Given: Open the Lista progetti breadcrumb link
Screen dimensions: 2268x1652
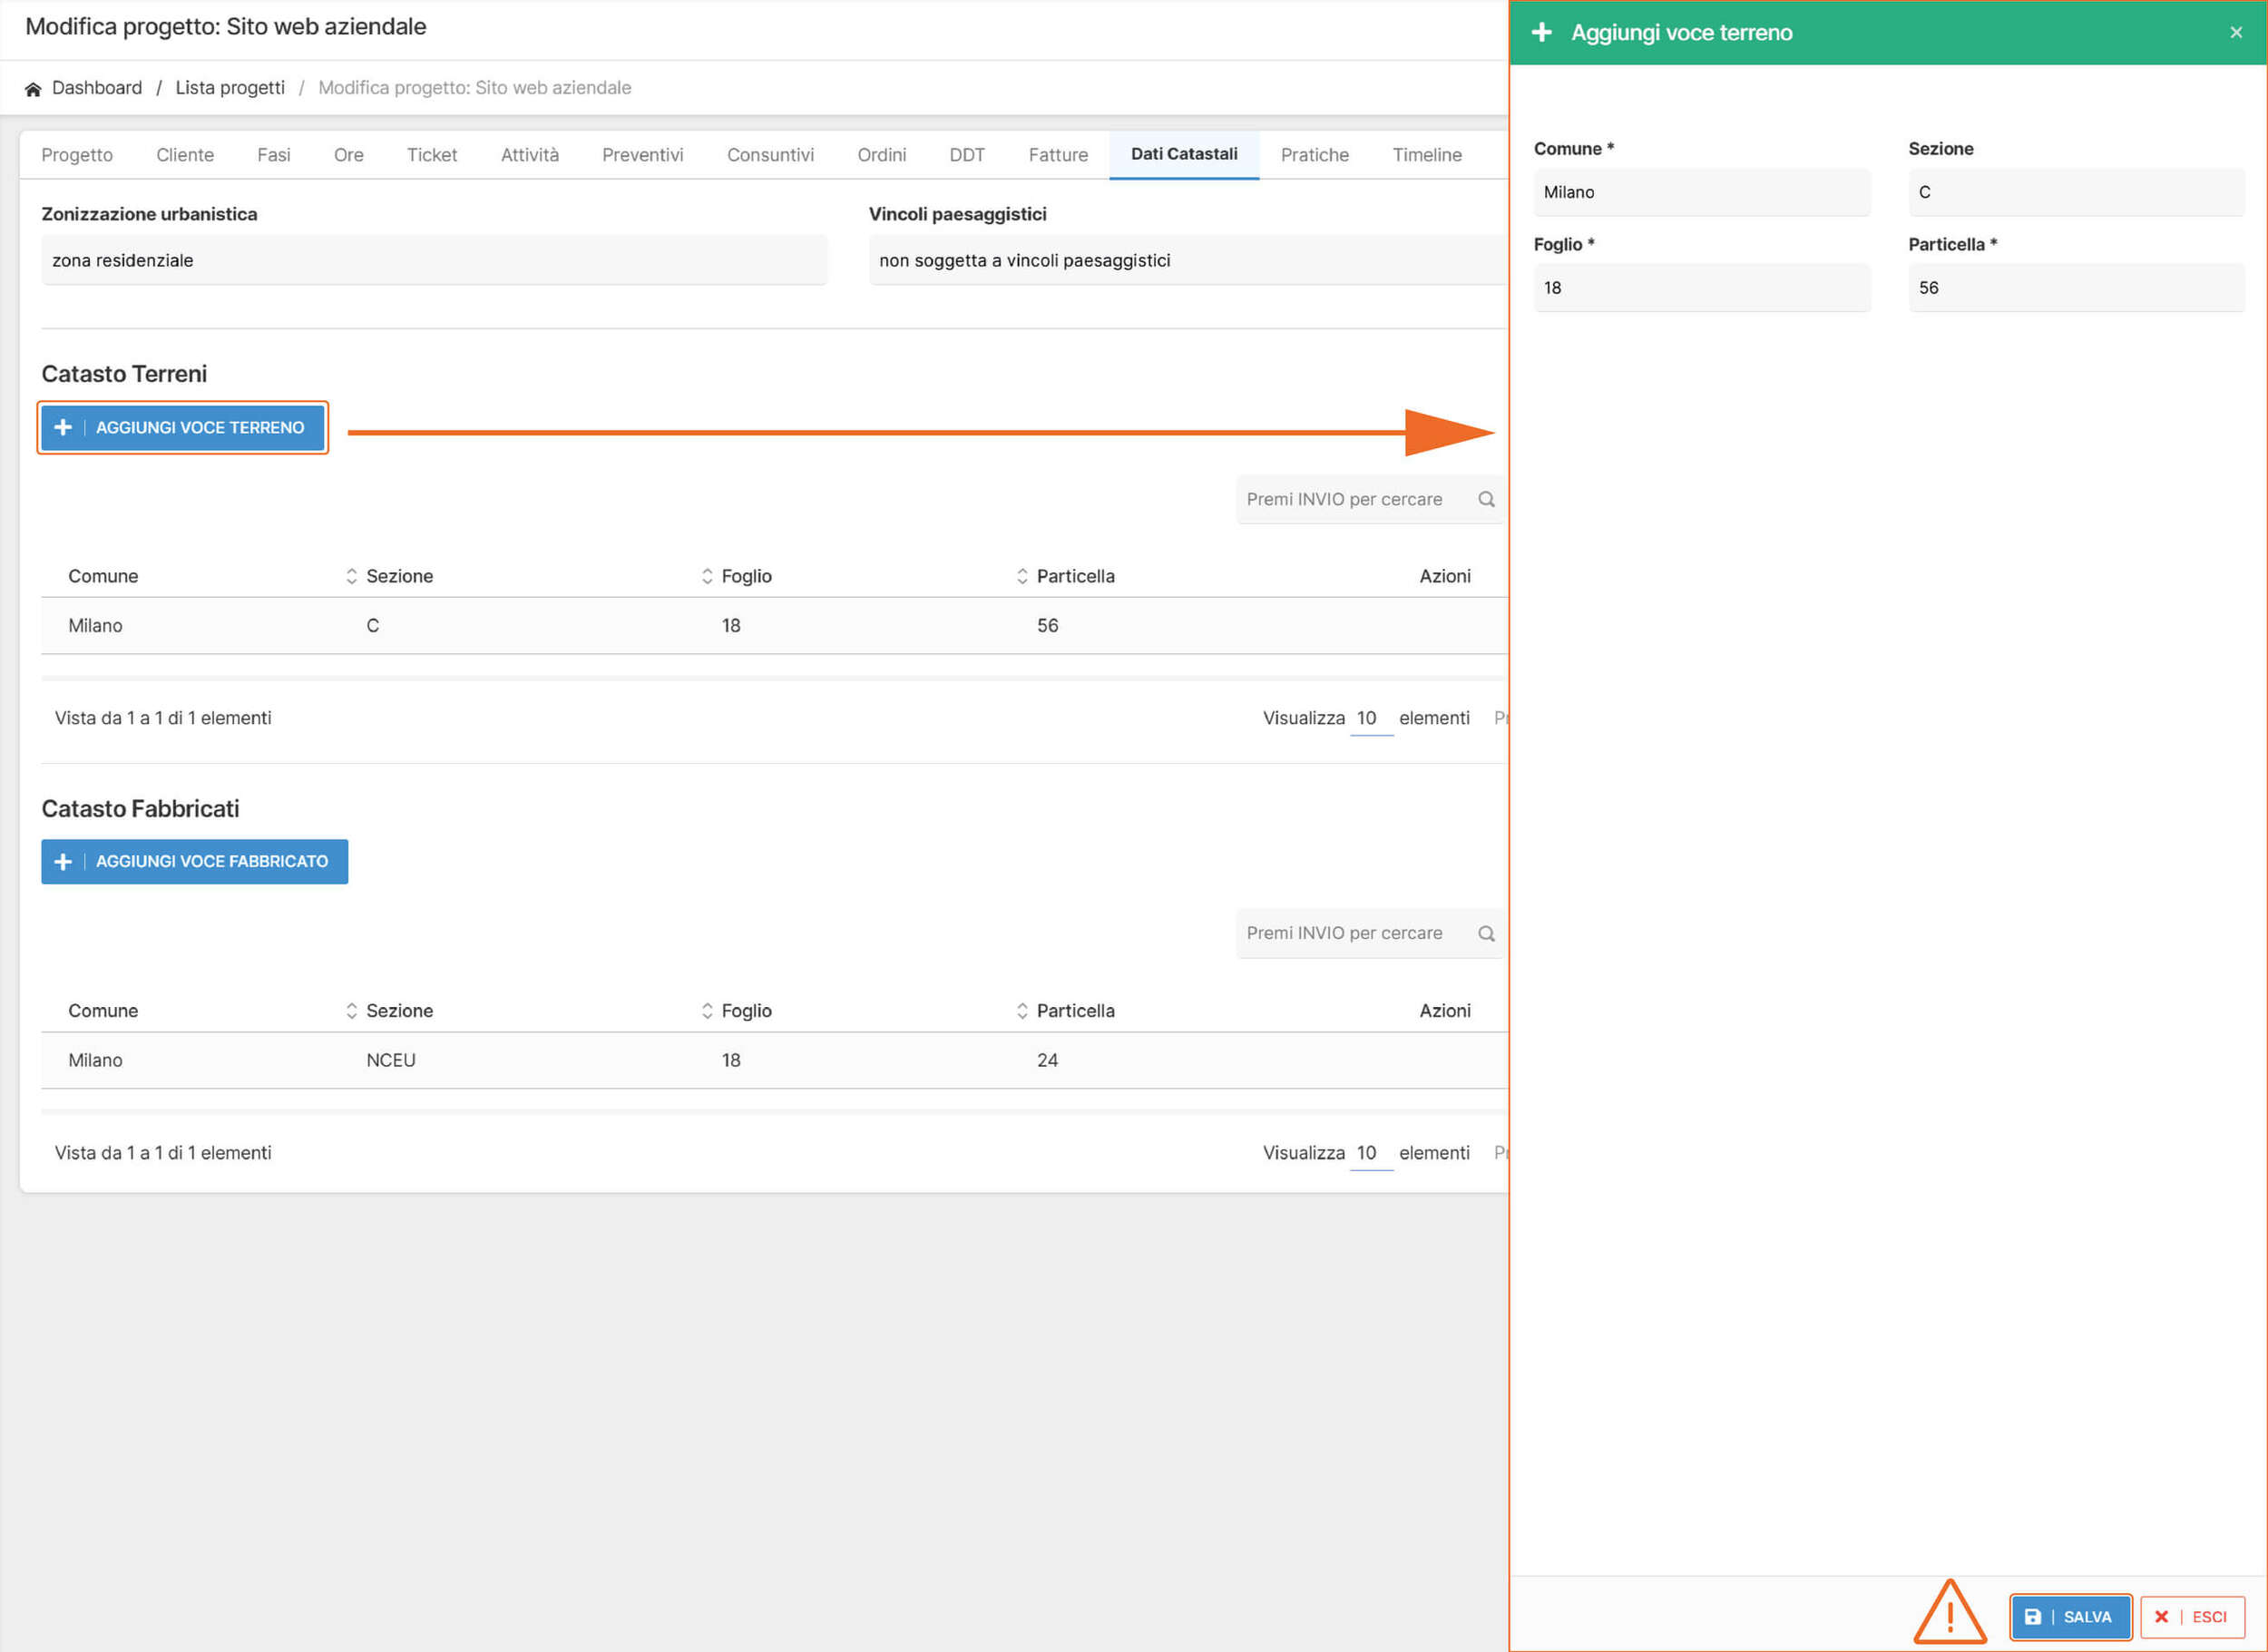Looking at the screenshot, I should pos(230,88).
